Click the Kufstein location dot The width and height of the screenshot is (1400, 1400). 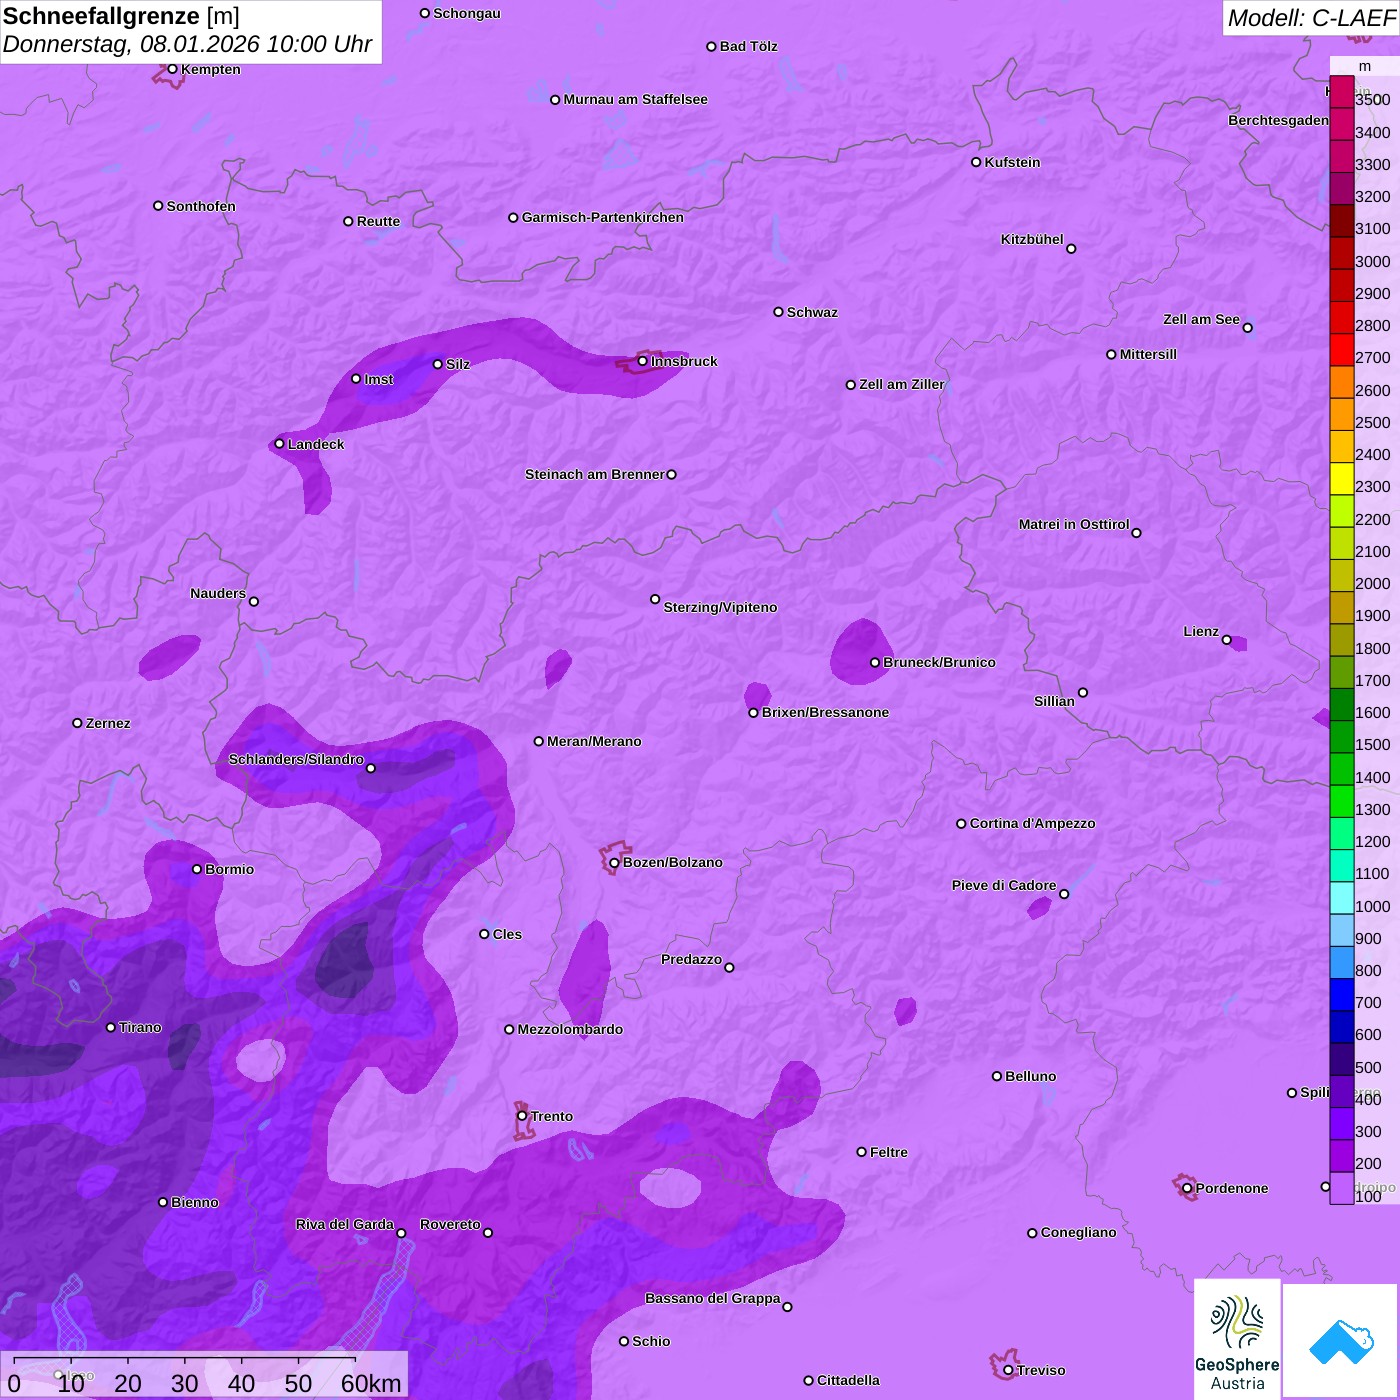[976, 162]
